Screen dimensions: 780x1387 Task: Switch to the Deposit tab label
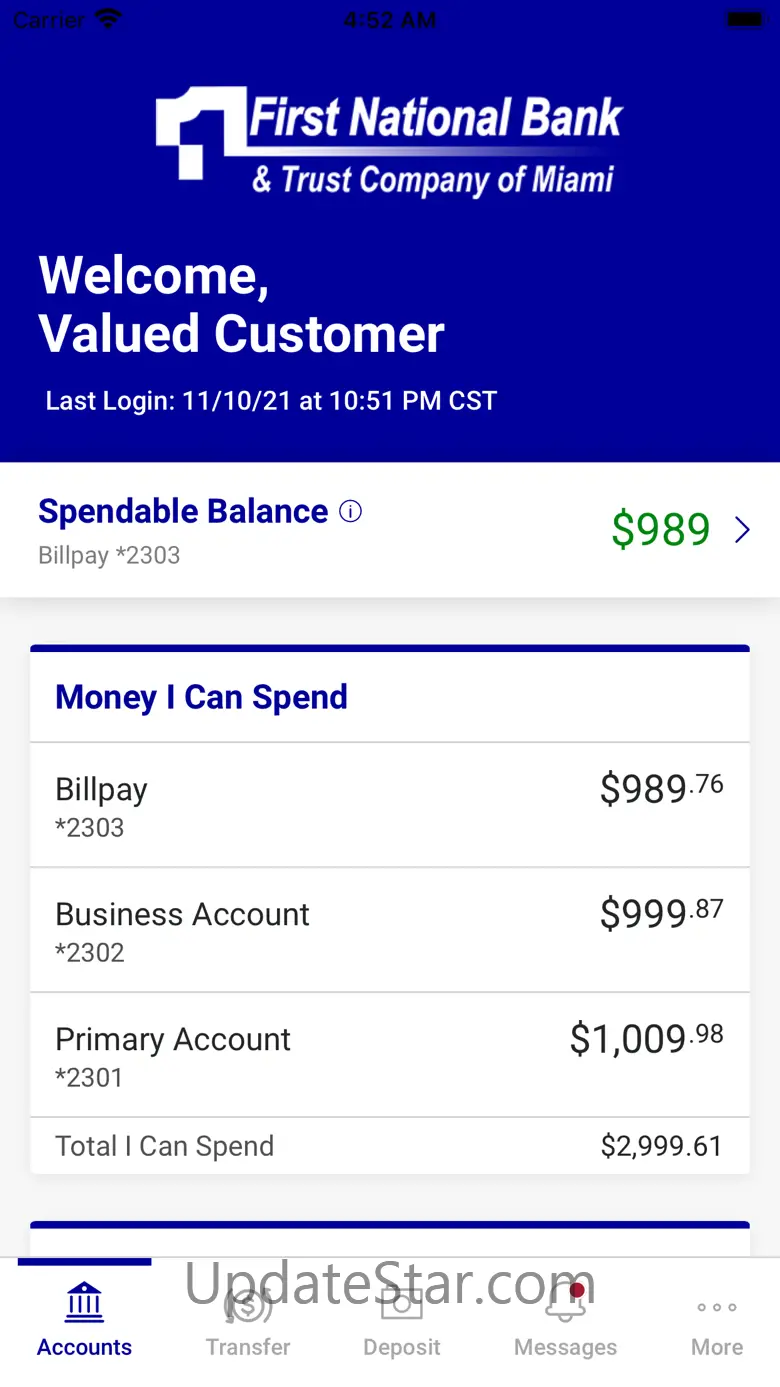point(402,1347)
